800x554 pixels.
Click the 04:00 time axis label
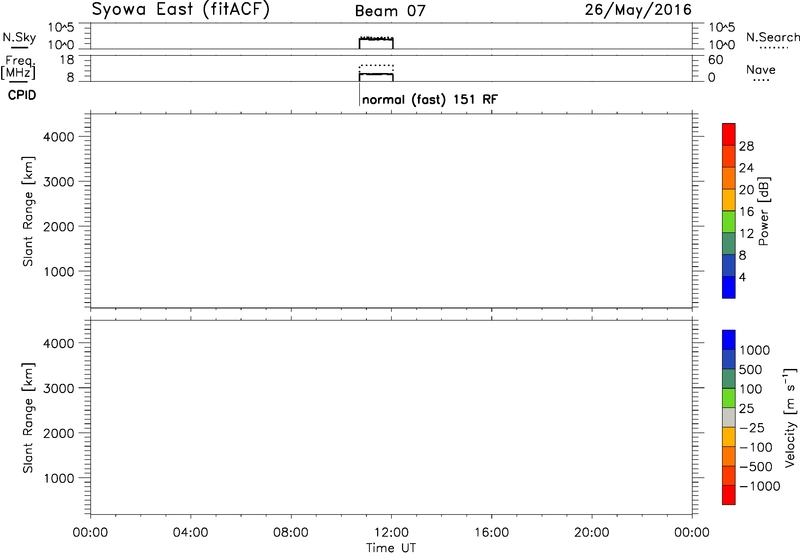pyautogui.click(x=190, y=533)
